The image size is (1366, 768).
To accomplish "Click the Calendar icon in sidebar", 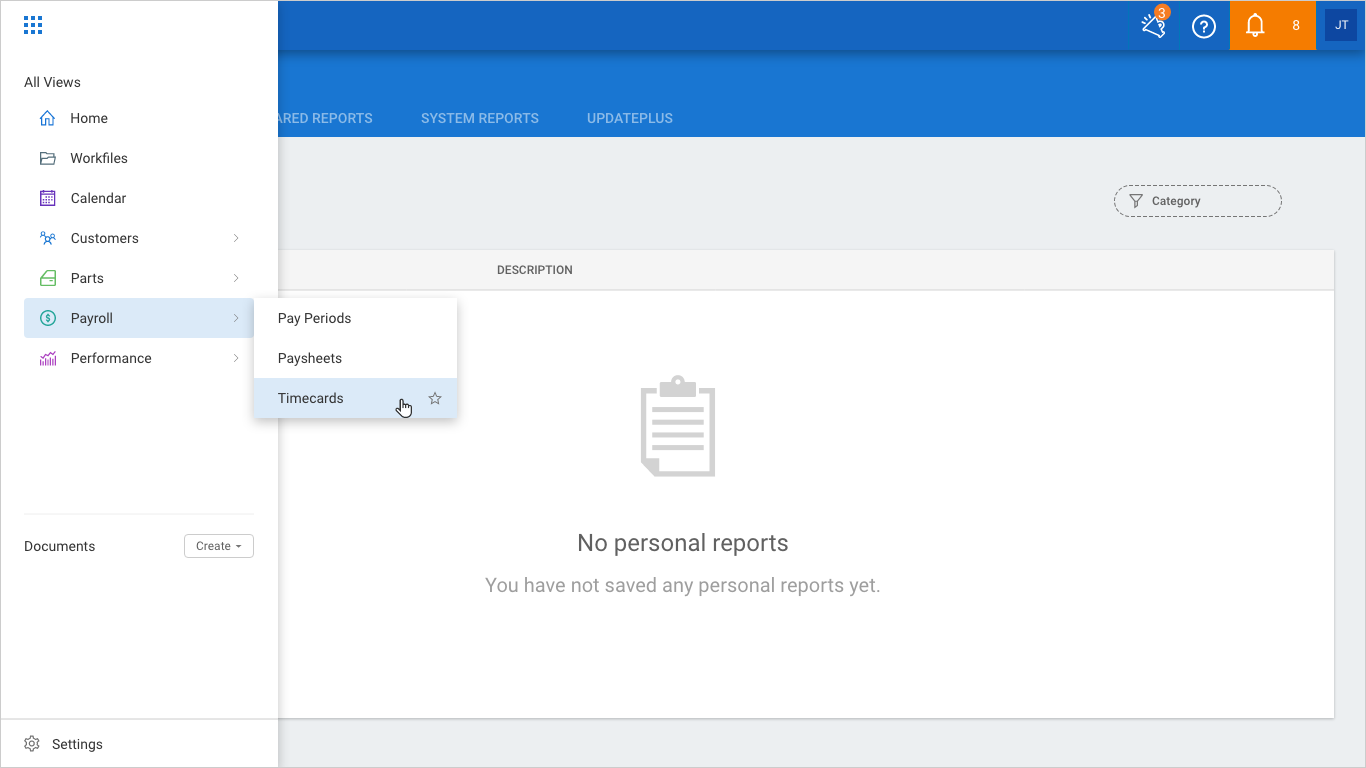I will click(x=47, y=198).
